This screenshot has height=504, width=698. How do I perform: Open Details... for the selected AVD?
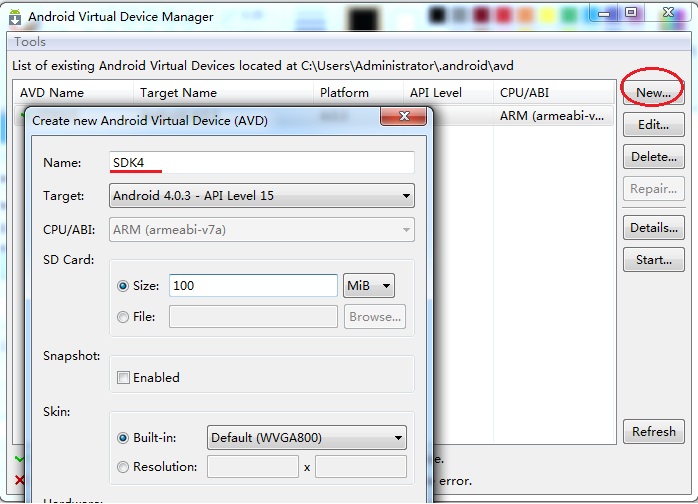coord(653,228)
